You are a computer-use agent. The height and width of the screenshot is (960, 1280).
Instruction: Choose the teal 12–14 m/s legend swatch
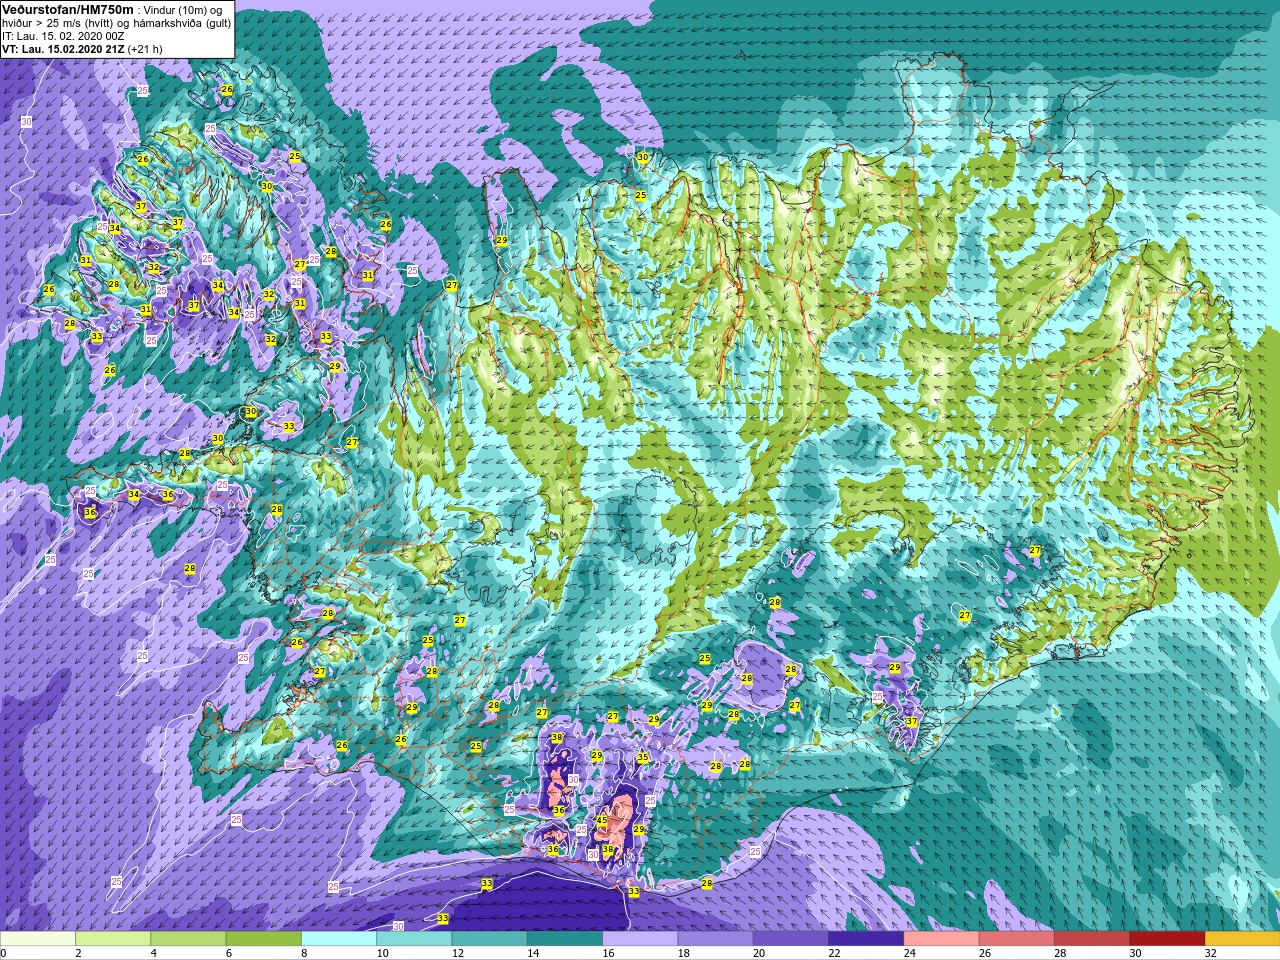pyautogui.click(x=490, y=939)
